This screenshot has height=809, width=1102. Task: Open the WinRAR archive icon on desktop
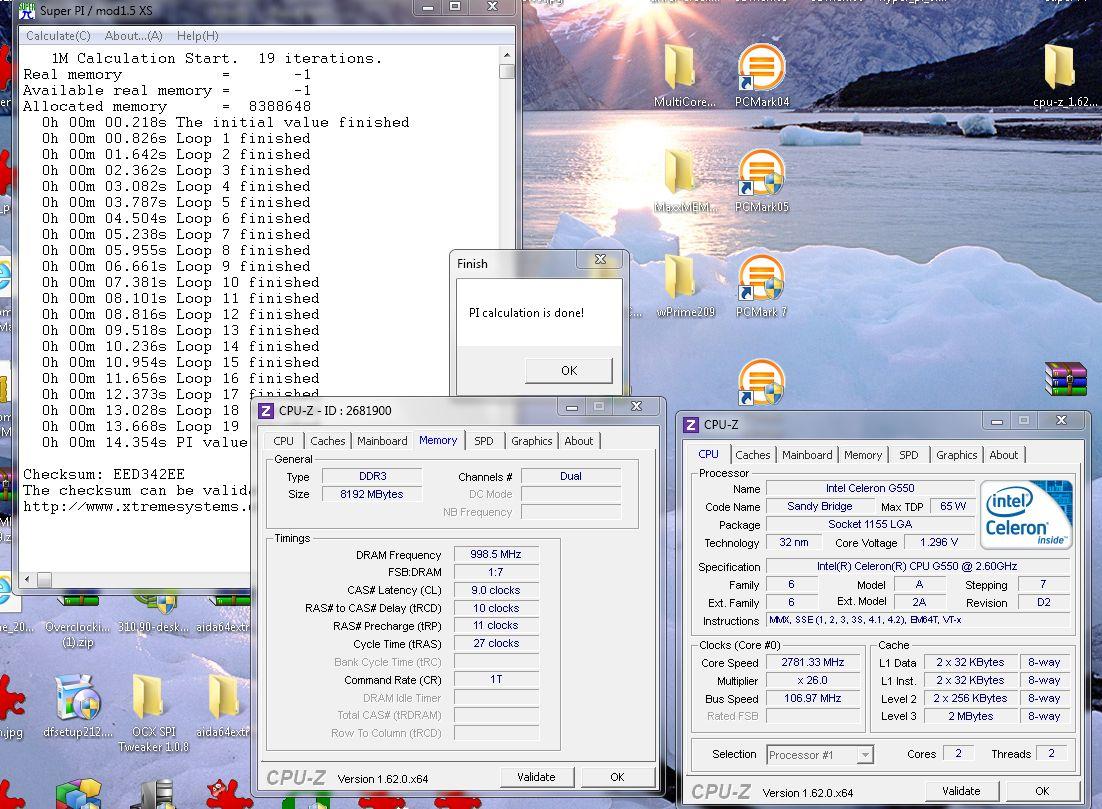(1065, 379)
